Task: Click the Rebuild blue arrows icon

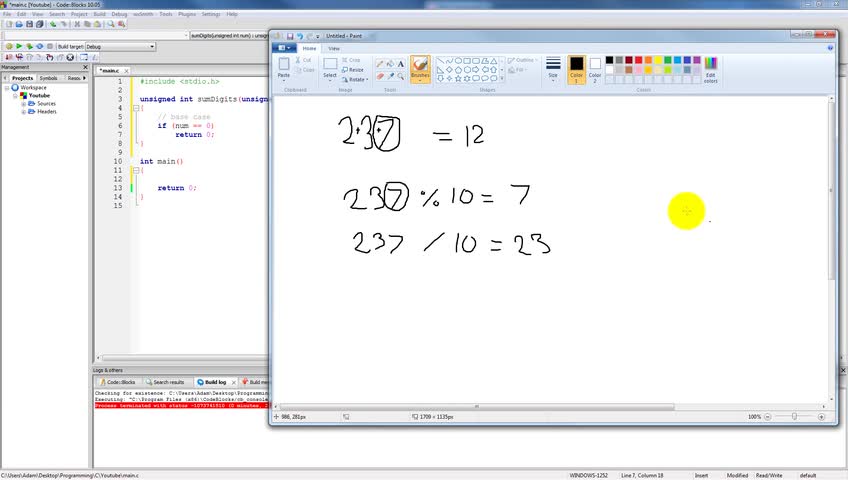Action: (39, 46)
